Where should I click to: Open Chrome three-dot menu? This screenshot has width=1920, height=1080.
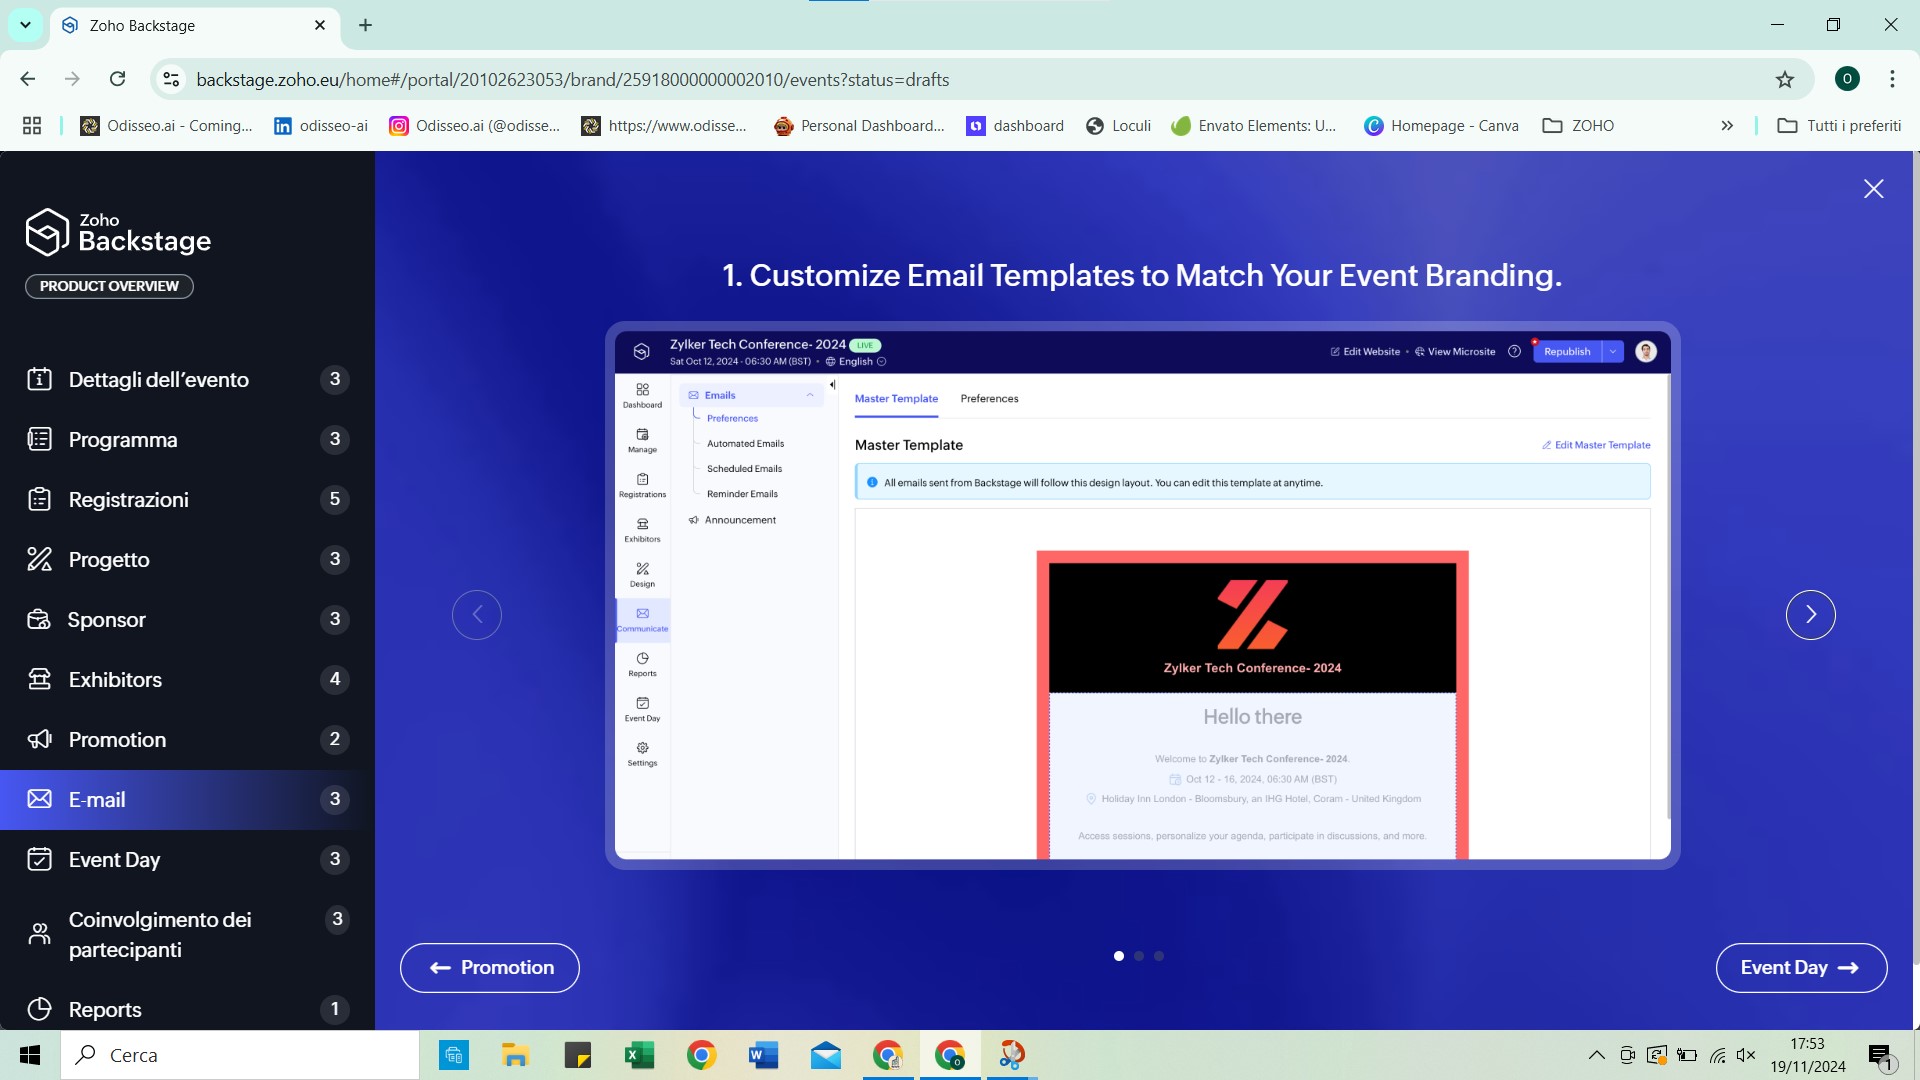click(1892, 79)
